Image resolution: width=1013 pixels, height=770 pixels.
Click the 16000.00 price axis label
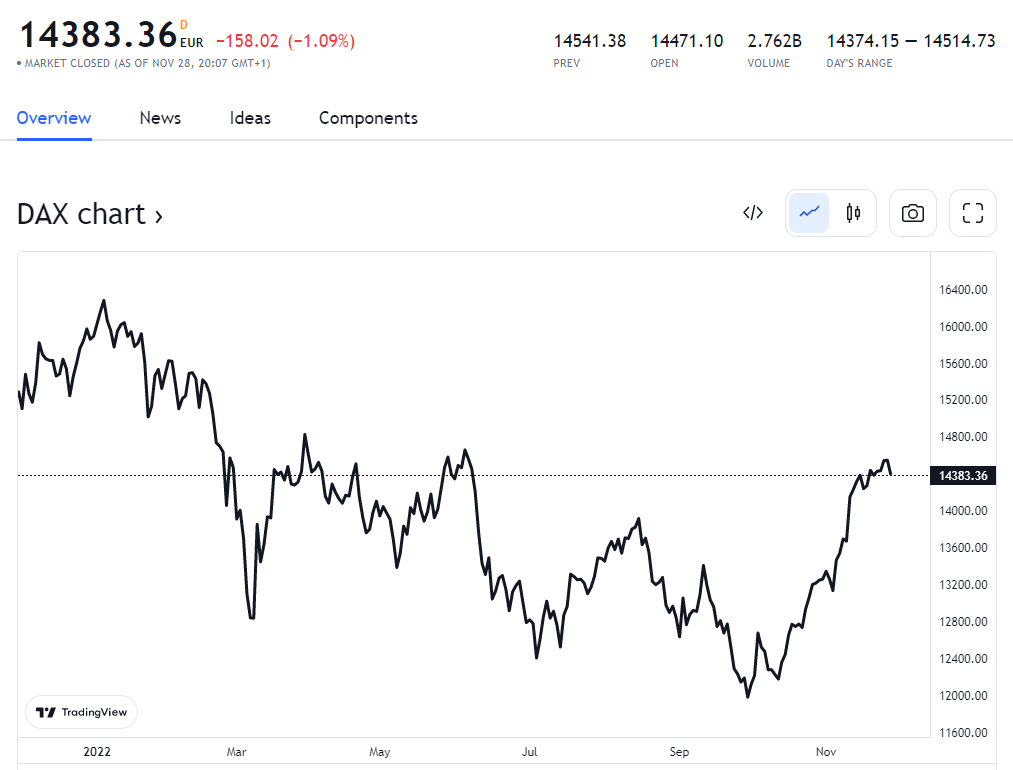coord(963,327)
